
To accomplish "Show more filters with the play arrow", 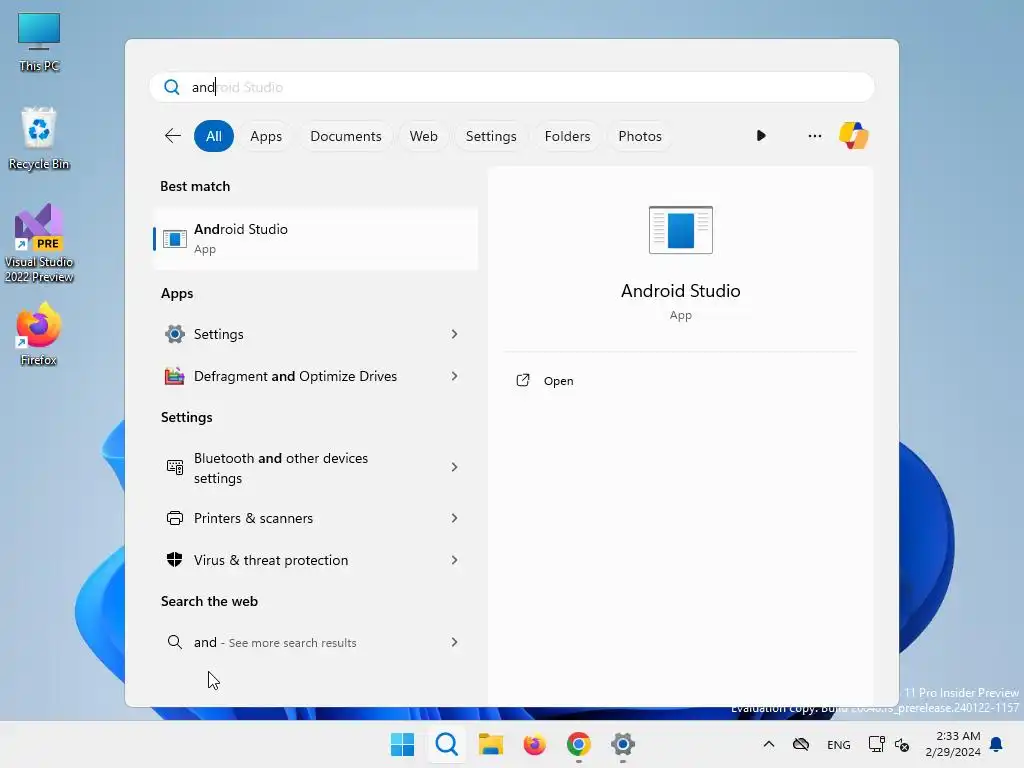I will click(761, 135).
